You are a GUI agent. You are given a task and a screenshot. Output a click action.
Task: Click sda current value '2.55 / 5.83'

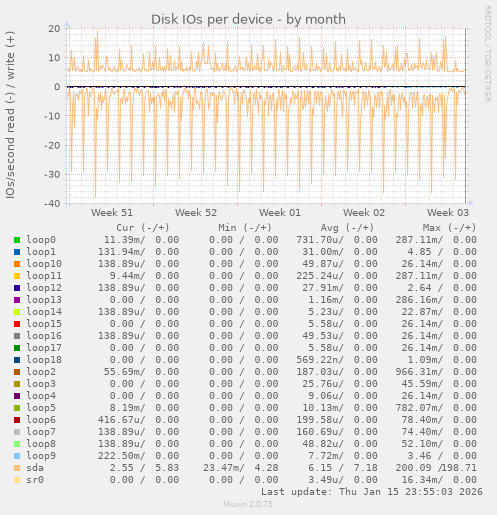coord(144,468)
